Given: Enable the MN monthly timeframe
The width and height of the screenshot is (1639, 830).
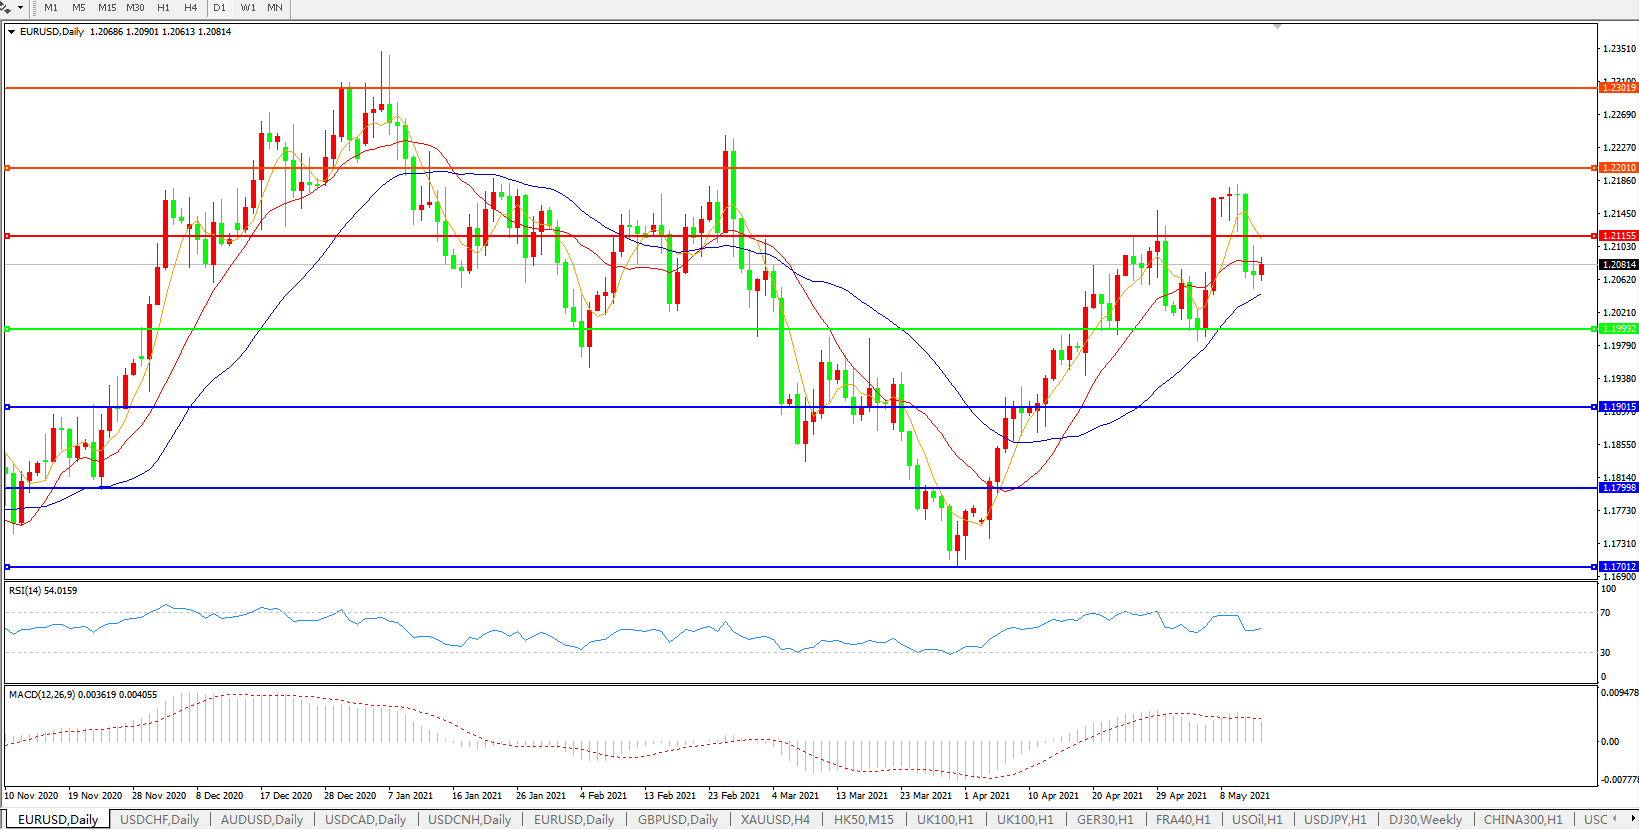Looking at the screenshot, I should pyautogui.click(x=275, y=8).
